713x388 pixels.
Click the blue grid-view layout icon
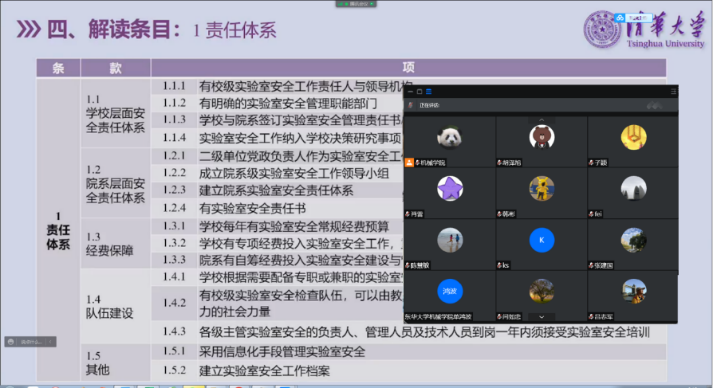click(428, 92)
